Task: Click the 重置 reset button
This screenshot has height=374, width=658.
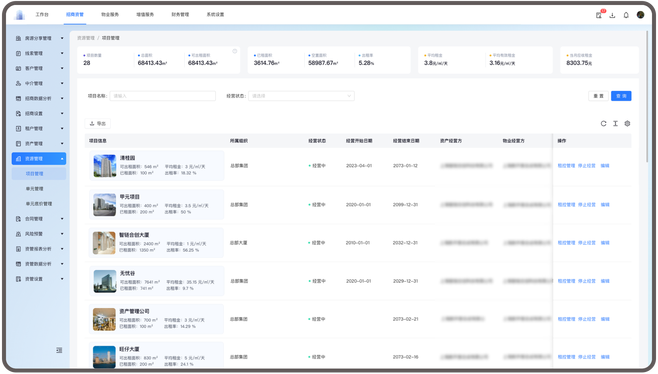Action: pos(598,96)
